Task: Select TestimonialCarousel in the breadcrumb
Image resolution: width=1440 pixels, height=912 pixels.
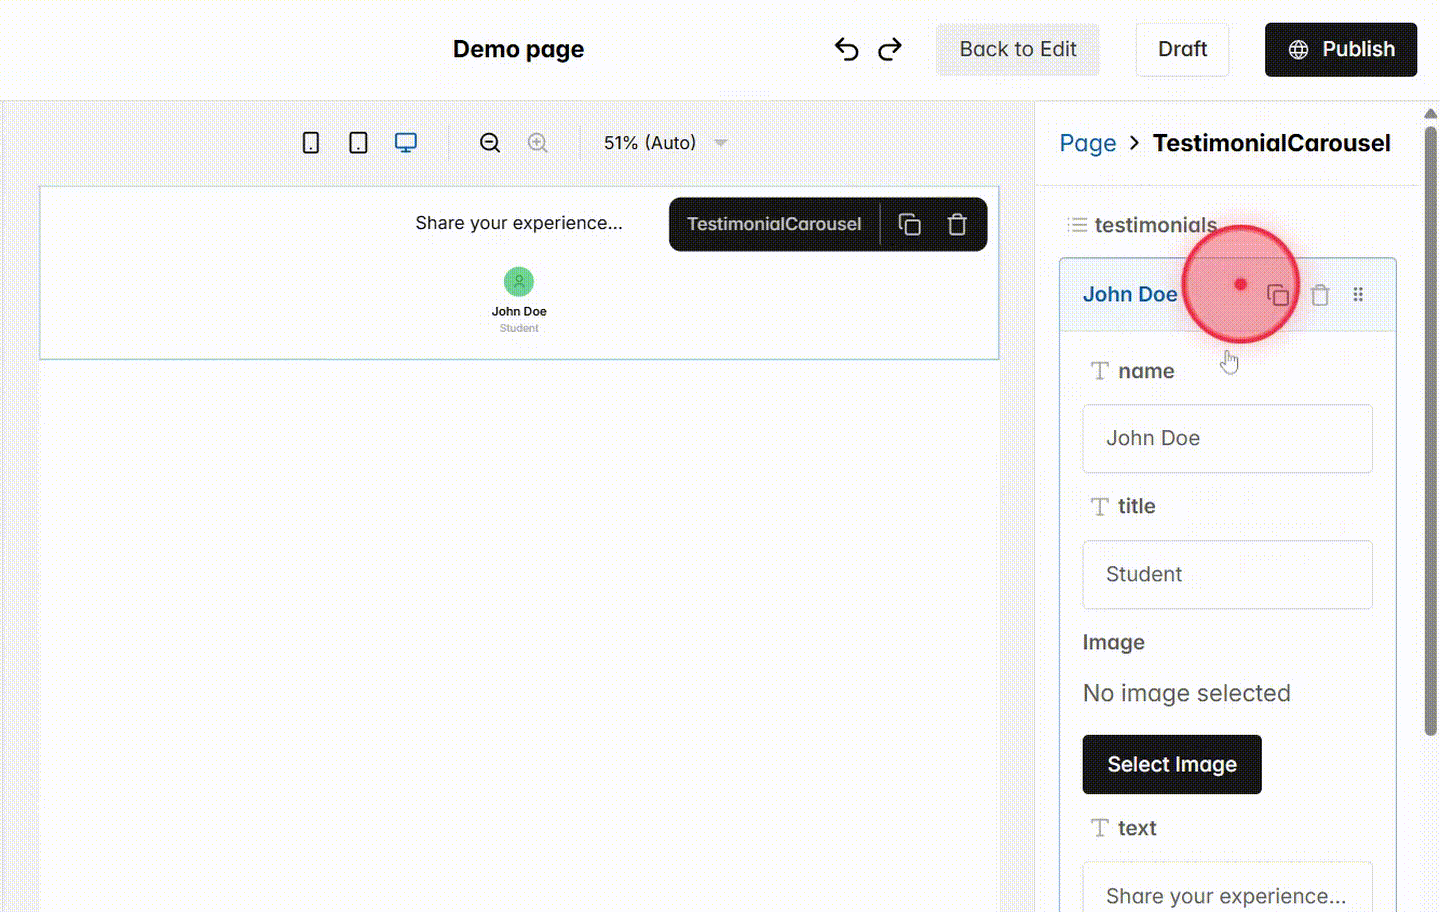Action: pos(1271,143)
